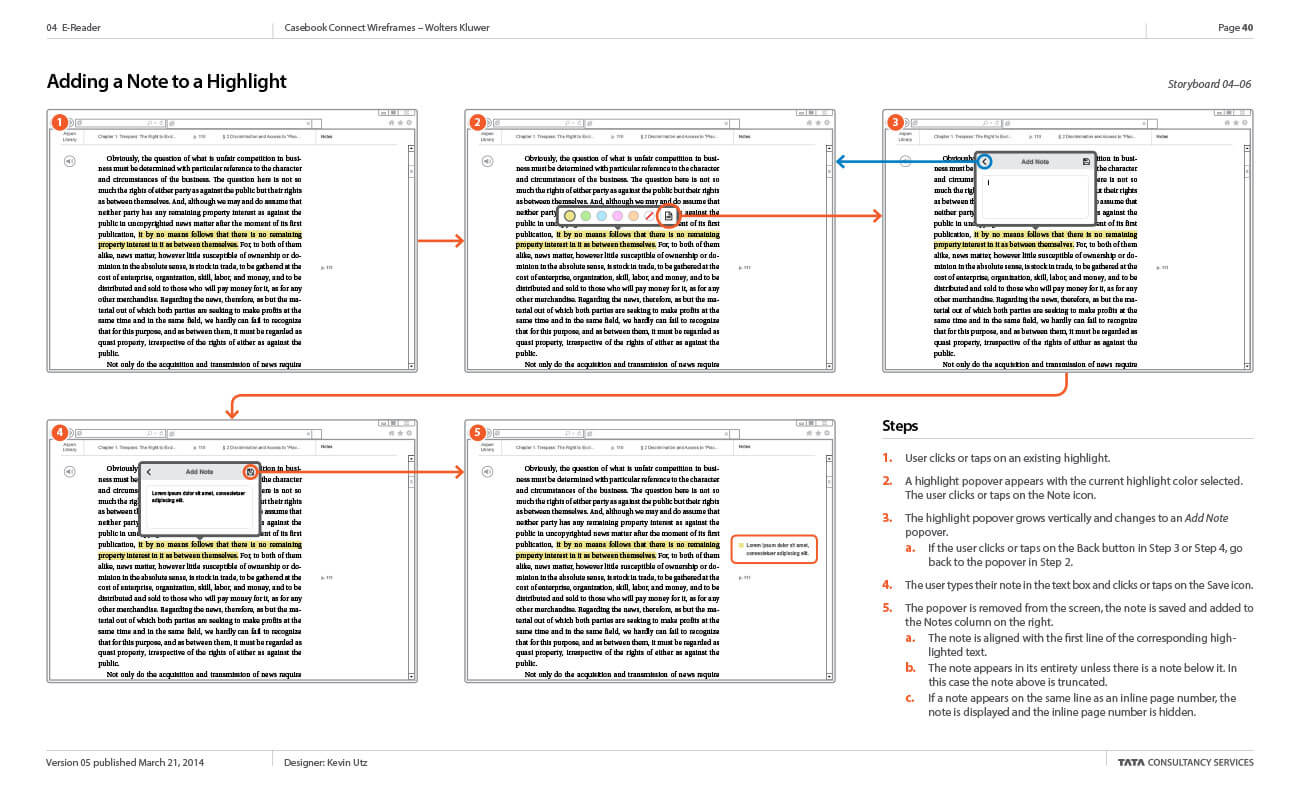
Task: Click the 'Adding a Note to a Highlight' heading
Action: coord(166,81)
